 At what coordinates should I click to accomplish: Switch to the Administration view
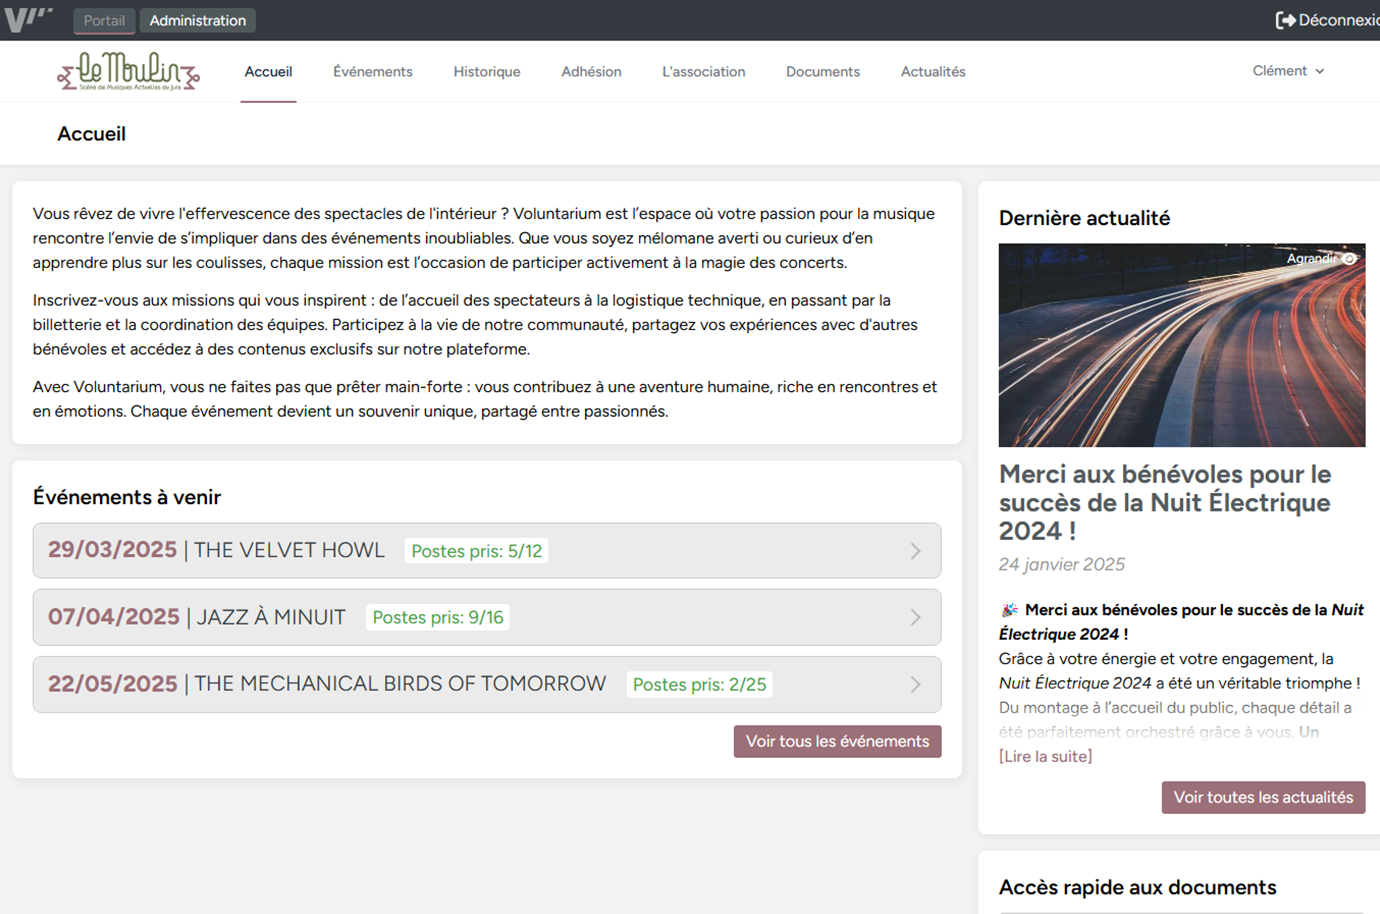(197, 19)
